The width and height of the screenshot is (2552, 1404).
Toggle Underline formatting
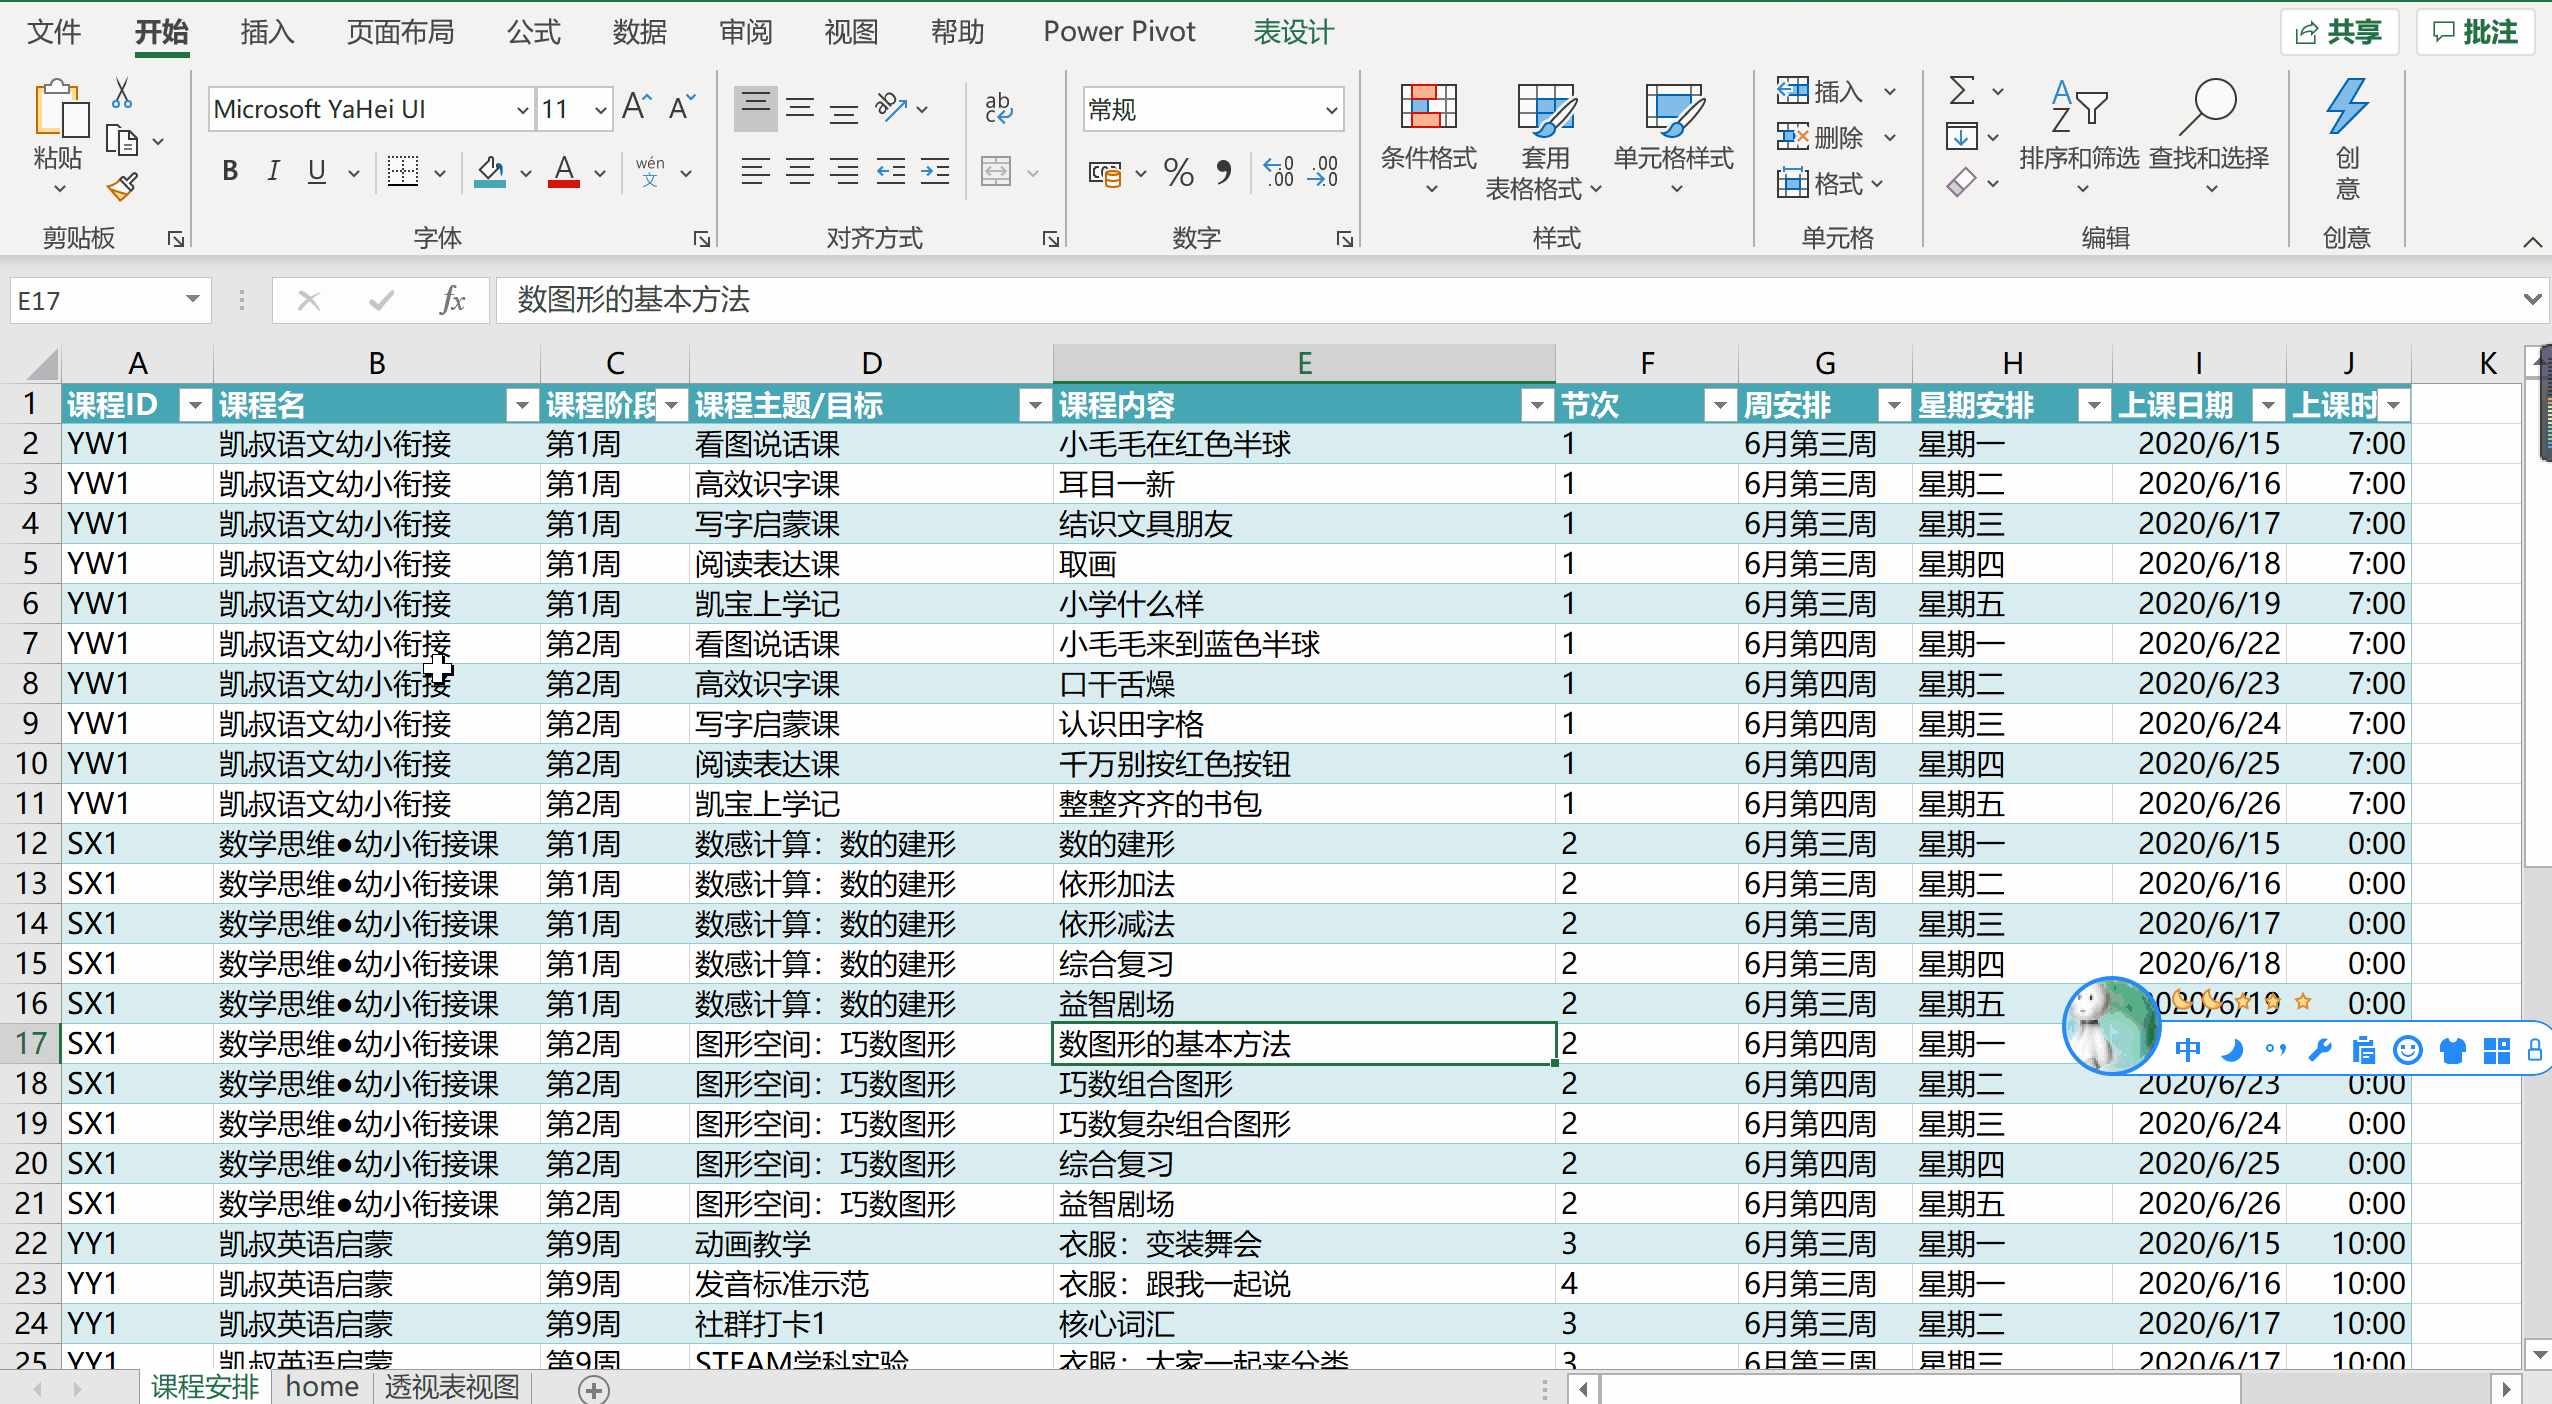317,171
